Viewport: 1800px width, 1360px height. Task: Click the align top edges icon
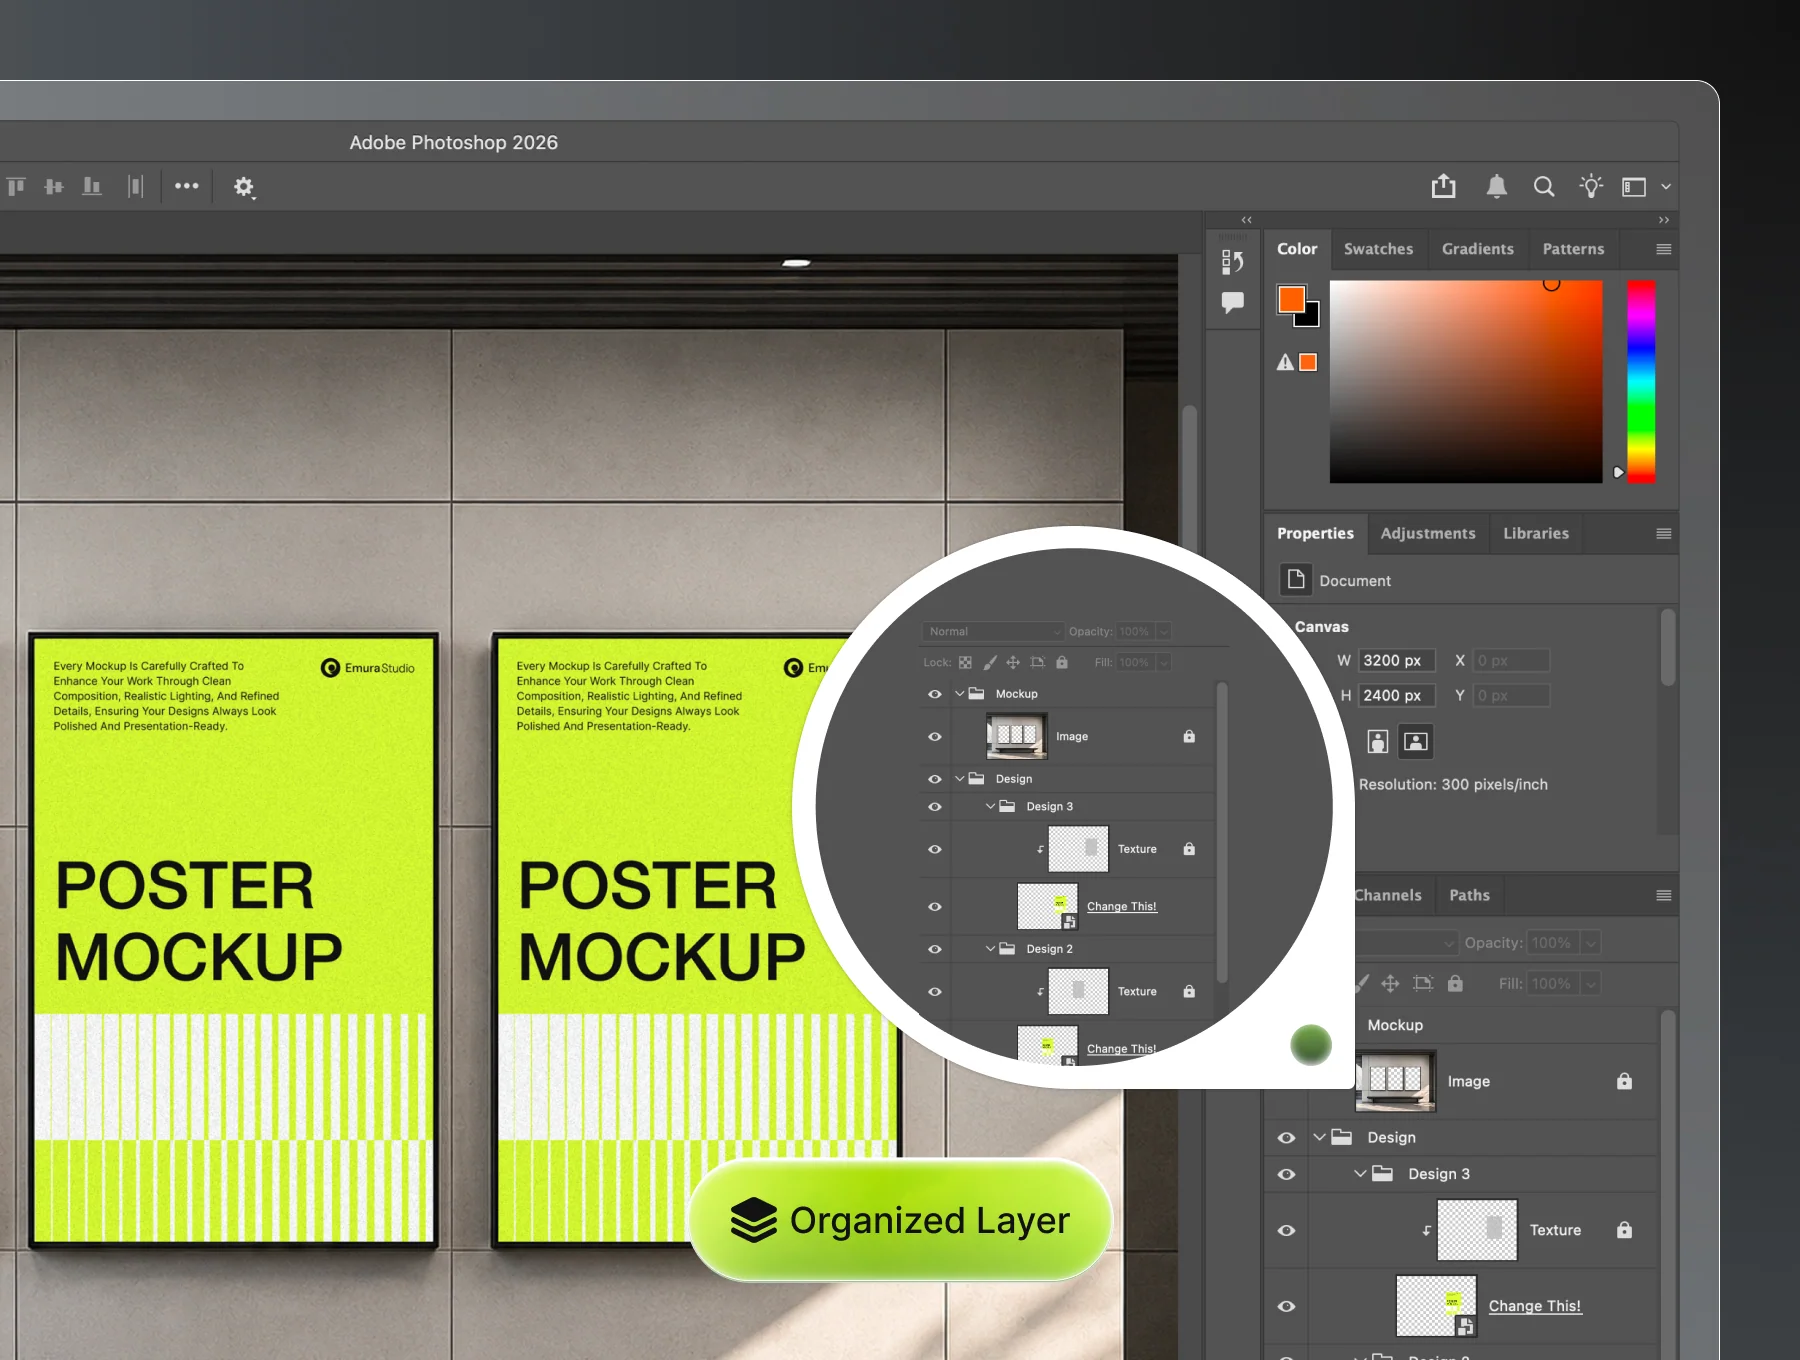[x=16, y=186]
